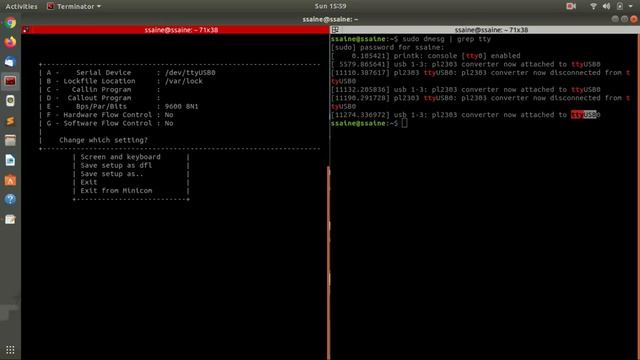Click the Change which setting? prompt
The image size is (640, 360).
(x=103, y=140)
